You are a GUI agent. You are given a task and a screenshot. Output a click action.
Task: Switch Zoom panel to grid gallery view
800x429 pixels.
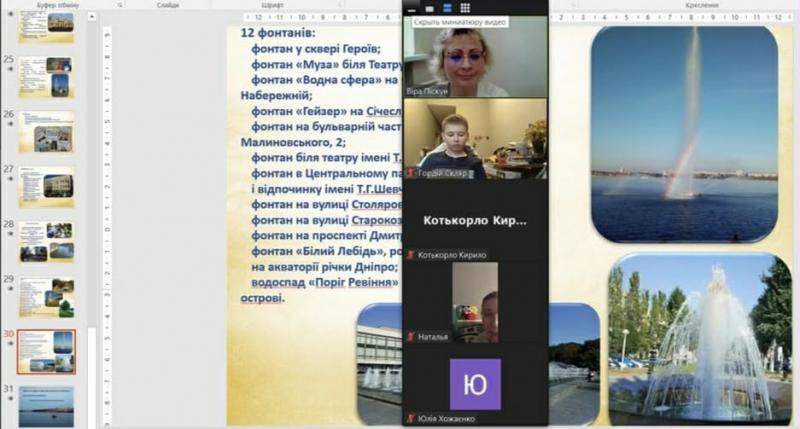465,9
